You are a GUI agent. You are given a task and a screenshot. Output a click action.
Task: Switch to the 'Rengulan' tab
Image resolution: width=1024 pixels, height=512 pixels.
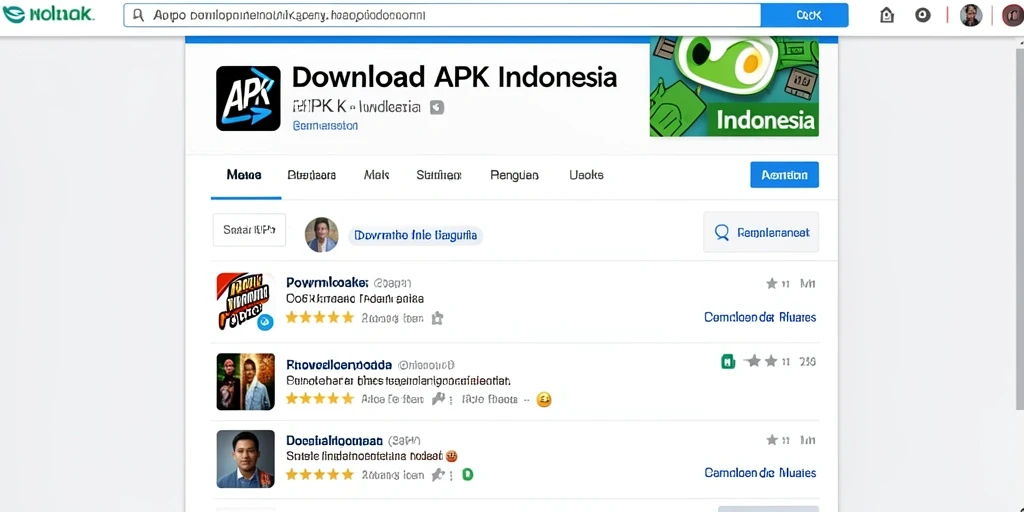tap(514, 175)
